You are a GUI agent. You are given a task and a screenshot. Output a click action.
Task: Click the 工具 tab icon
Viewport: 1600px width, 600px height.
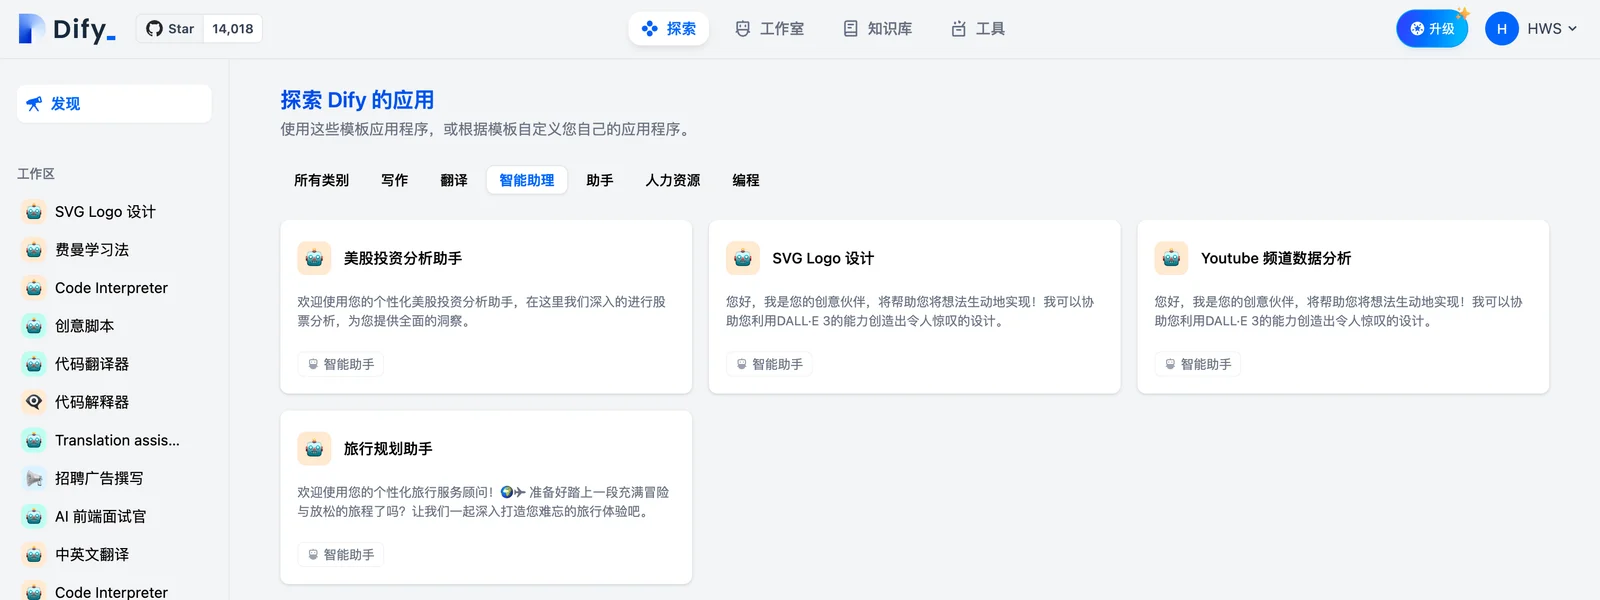click(959, 29)
